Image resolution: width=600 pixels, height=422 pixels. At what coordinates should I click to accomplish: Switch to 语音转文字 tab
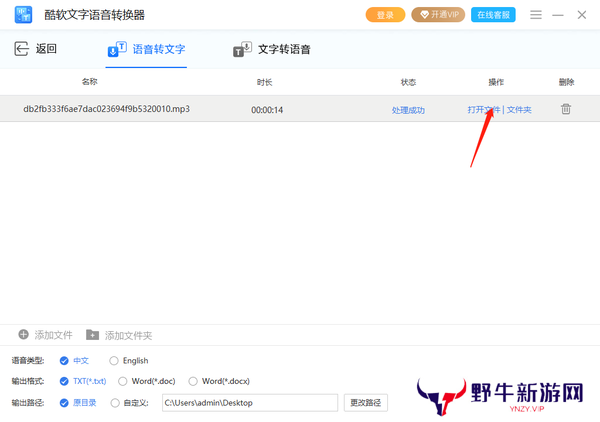pyautogui.click(x=146, y=49)
